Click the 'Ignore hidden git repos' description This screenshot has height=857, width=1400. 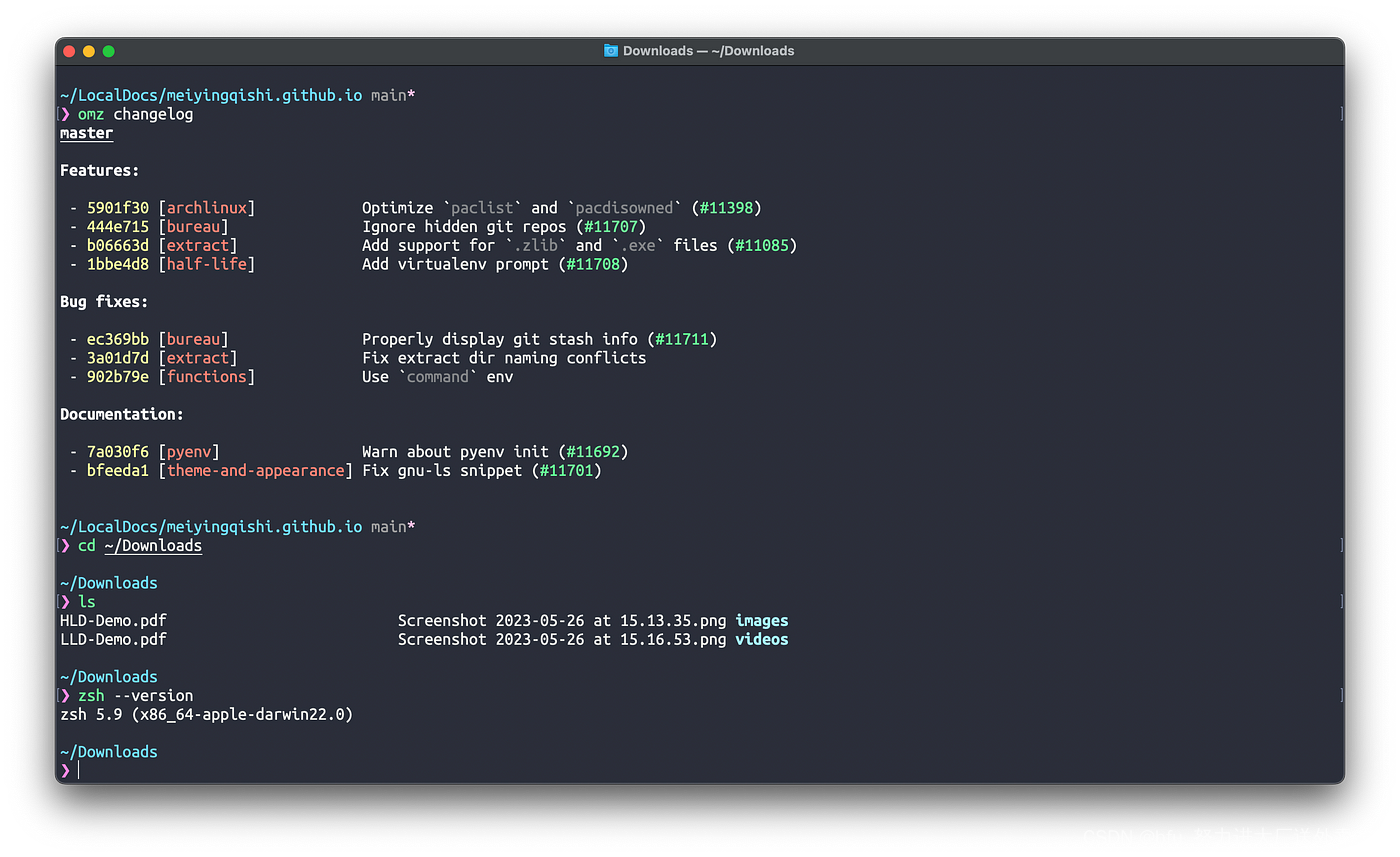coord(464,227)
